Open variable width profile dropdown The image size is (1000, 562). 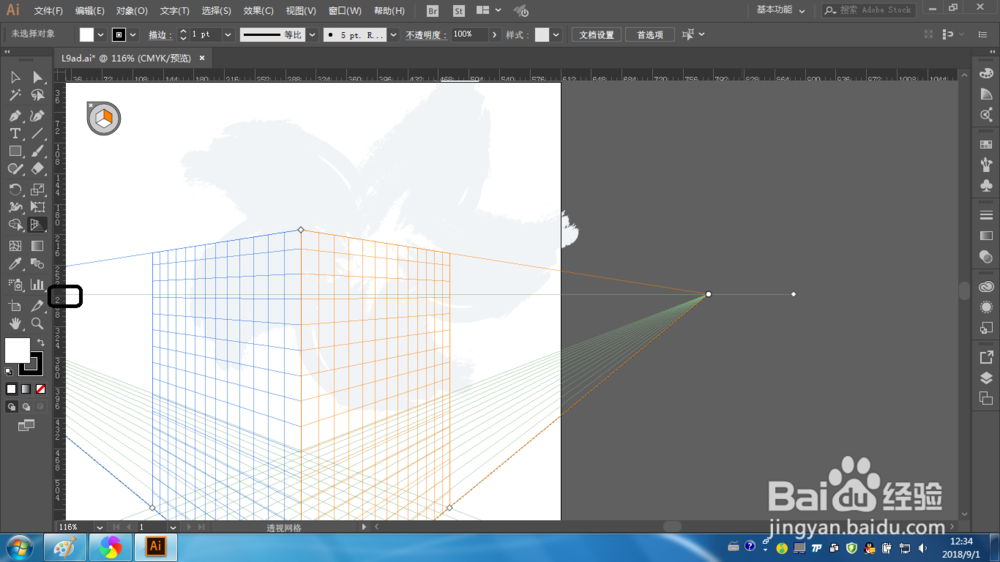[x=312, y=35]
